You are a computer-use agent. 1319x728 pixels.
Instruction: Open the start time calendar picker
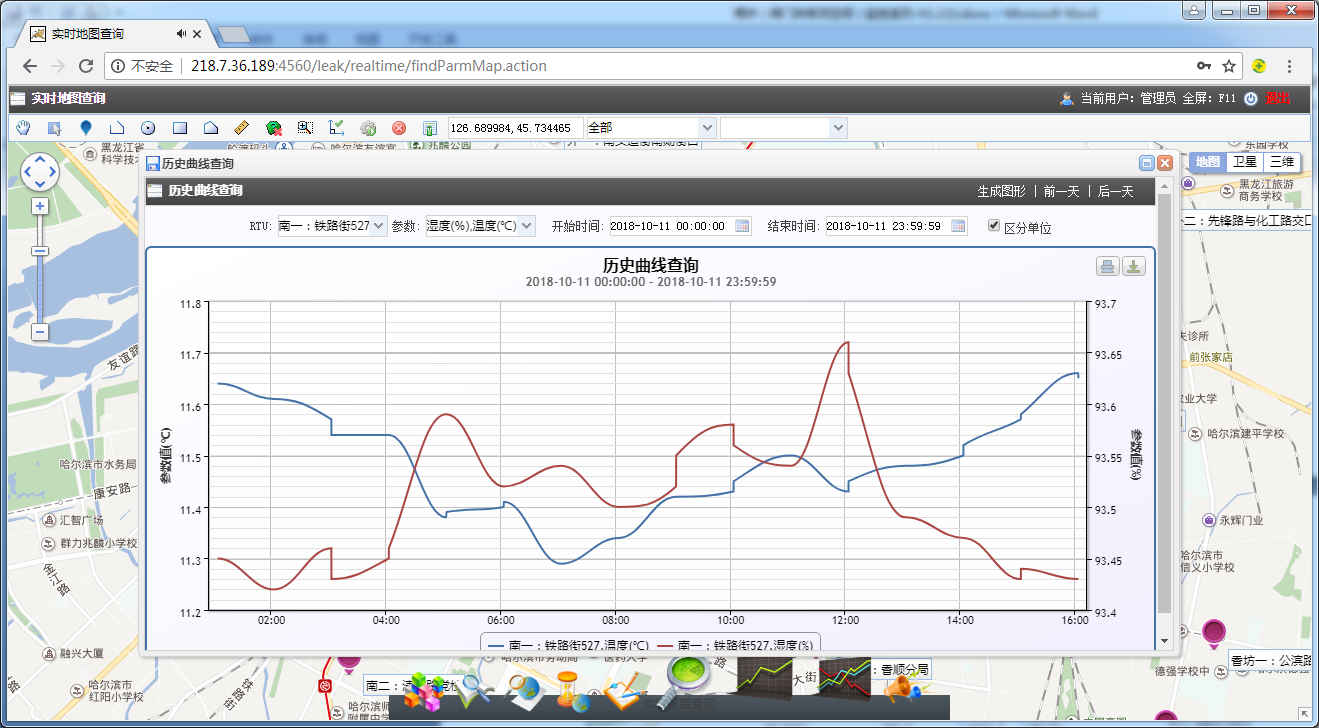tap(742, 226)
